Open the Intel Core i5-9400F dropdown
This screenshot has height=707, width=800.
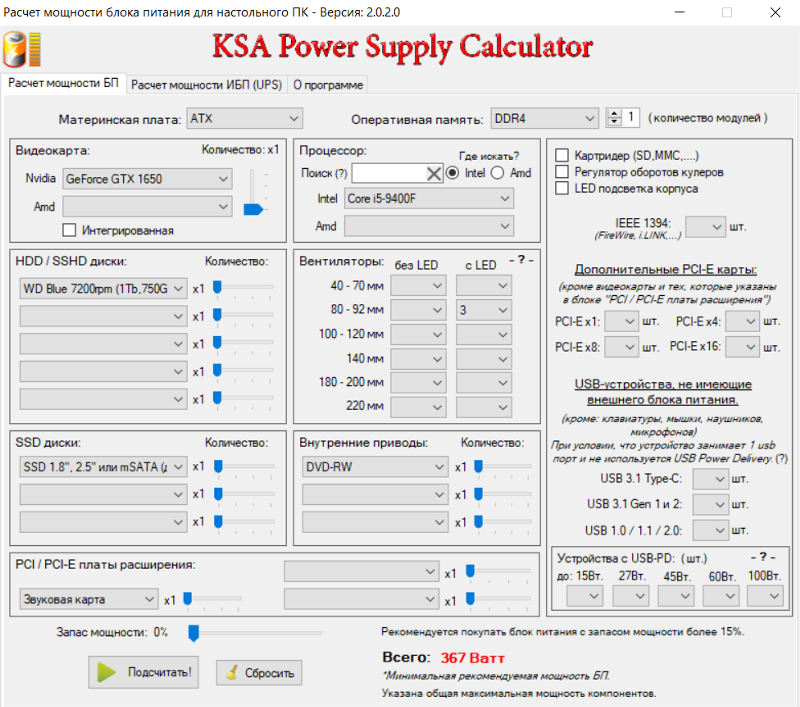(x=429, y=198)
